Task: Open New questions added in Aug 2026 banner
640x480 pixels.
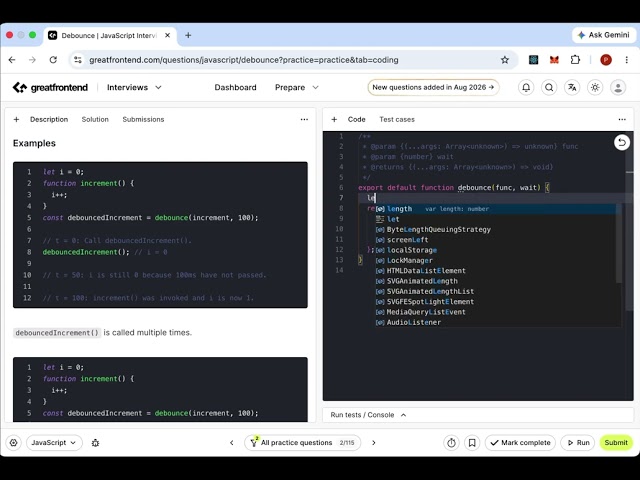Action: tap(433, 87)
